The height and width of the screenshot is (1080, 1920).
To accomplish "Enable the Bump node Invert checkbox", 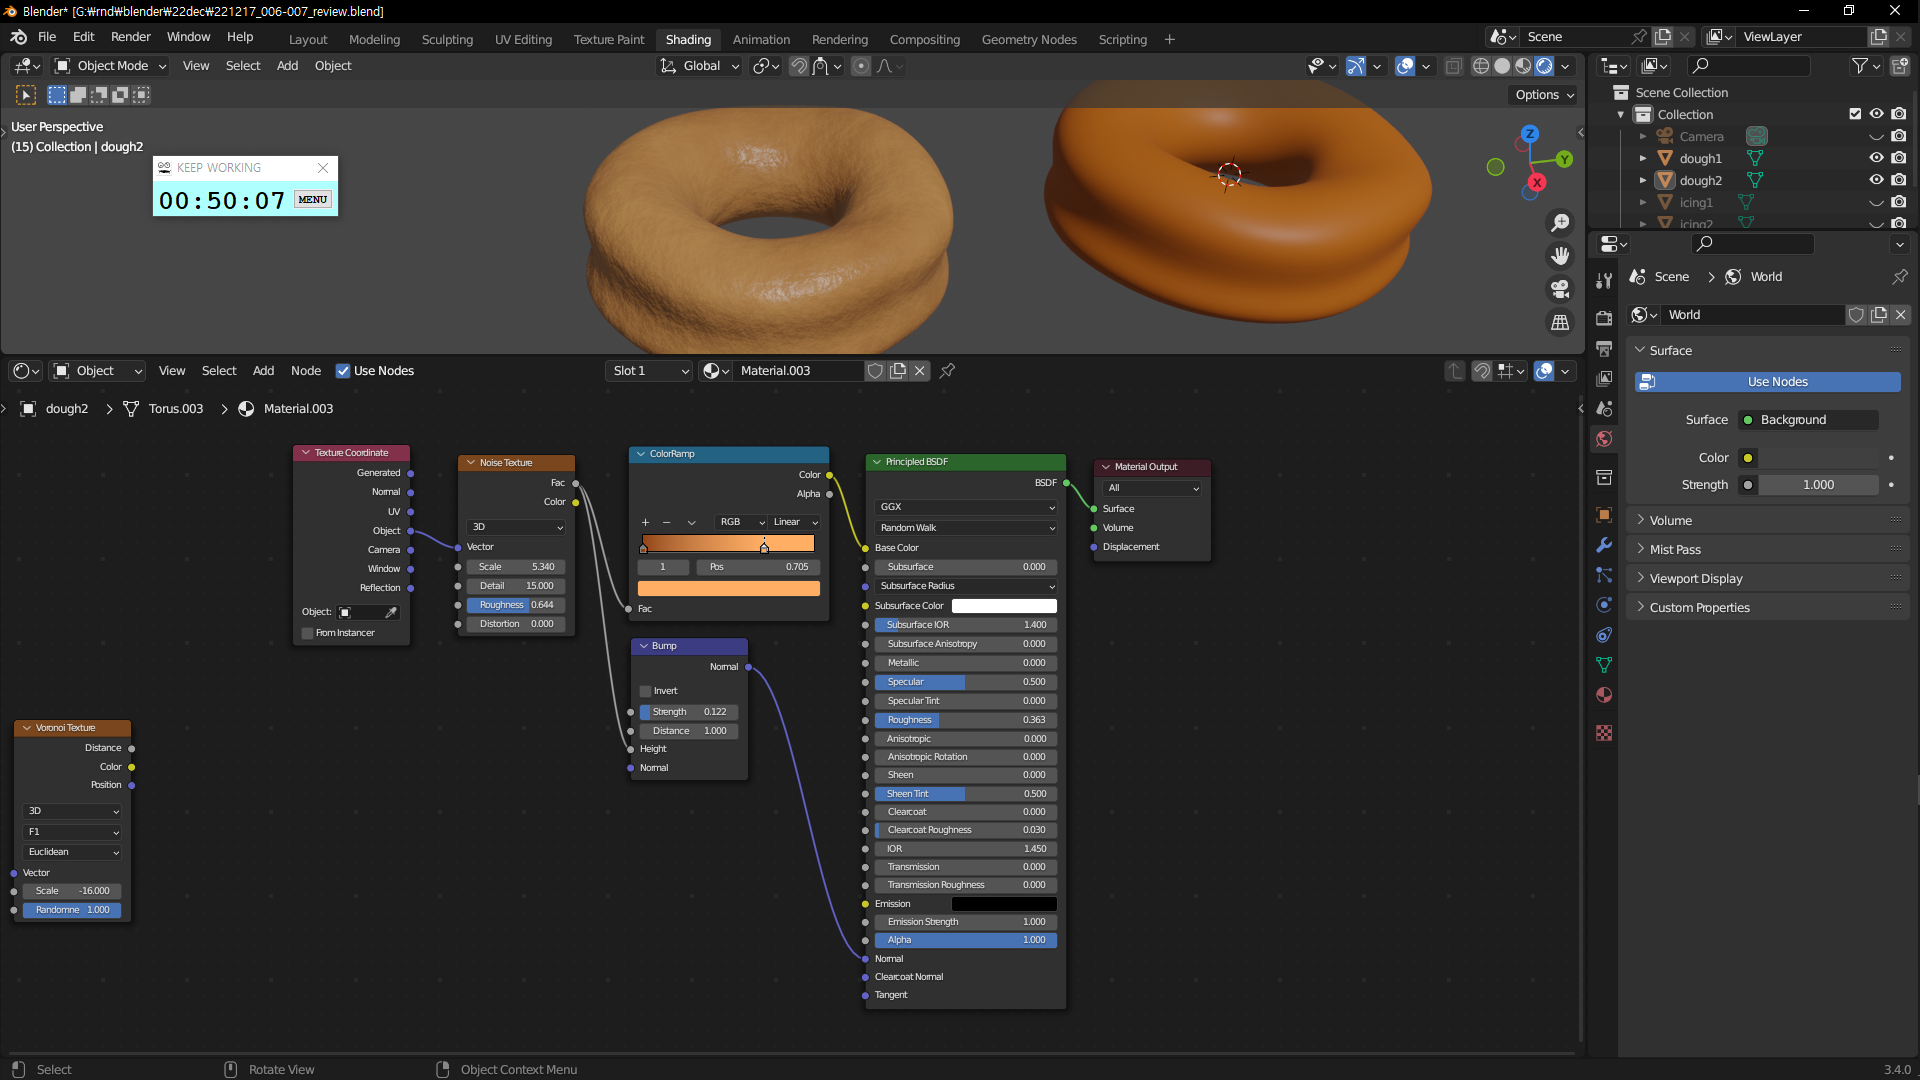I will 646,691.
